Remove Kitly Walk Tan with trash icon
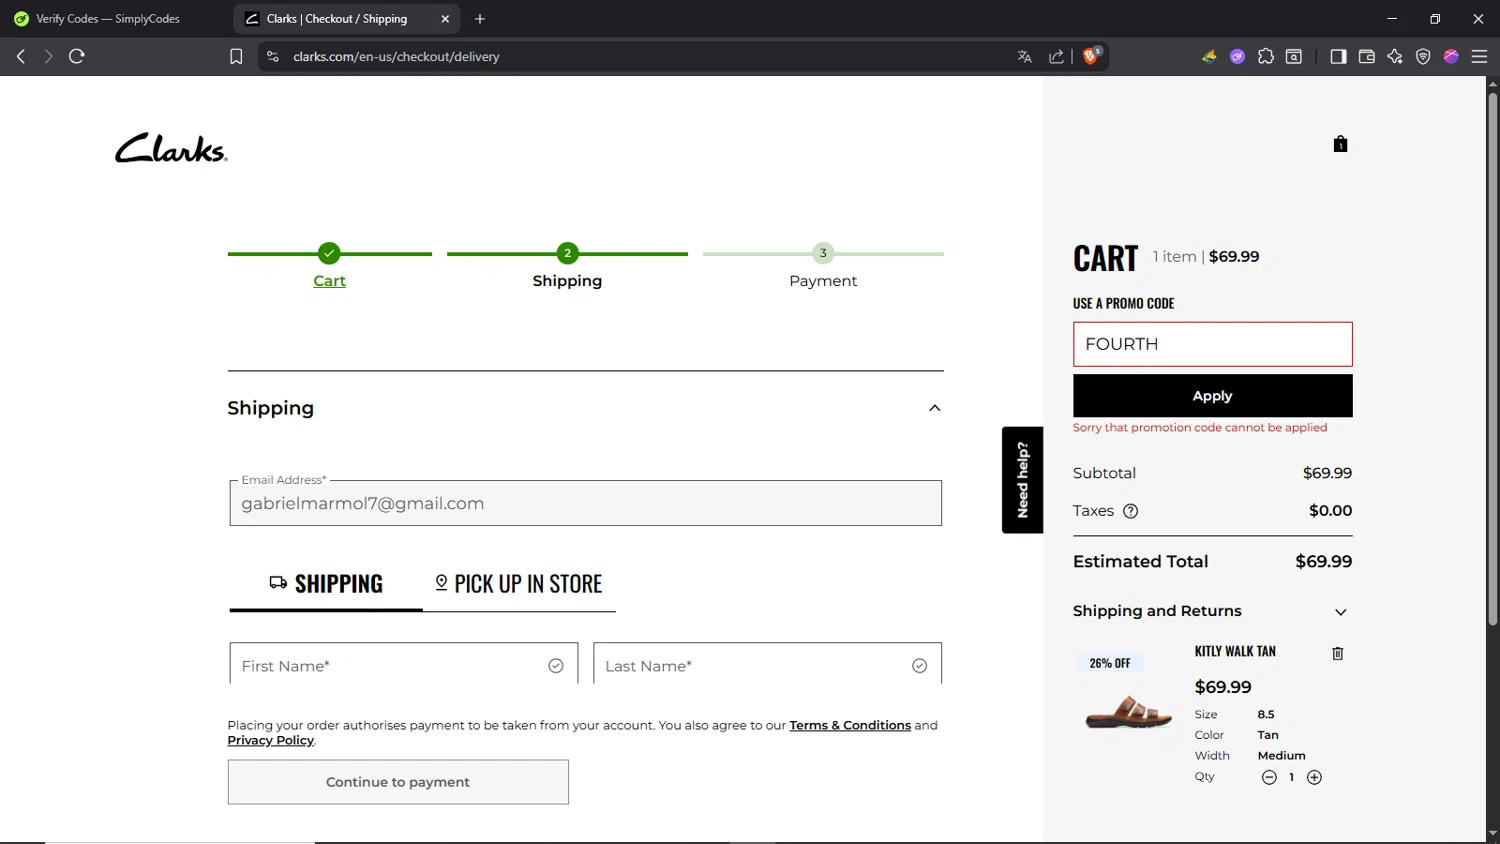1500x844 pixels. coord(1337,653)
